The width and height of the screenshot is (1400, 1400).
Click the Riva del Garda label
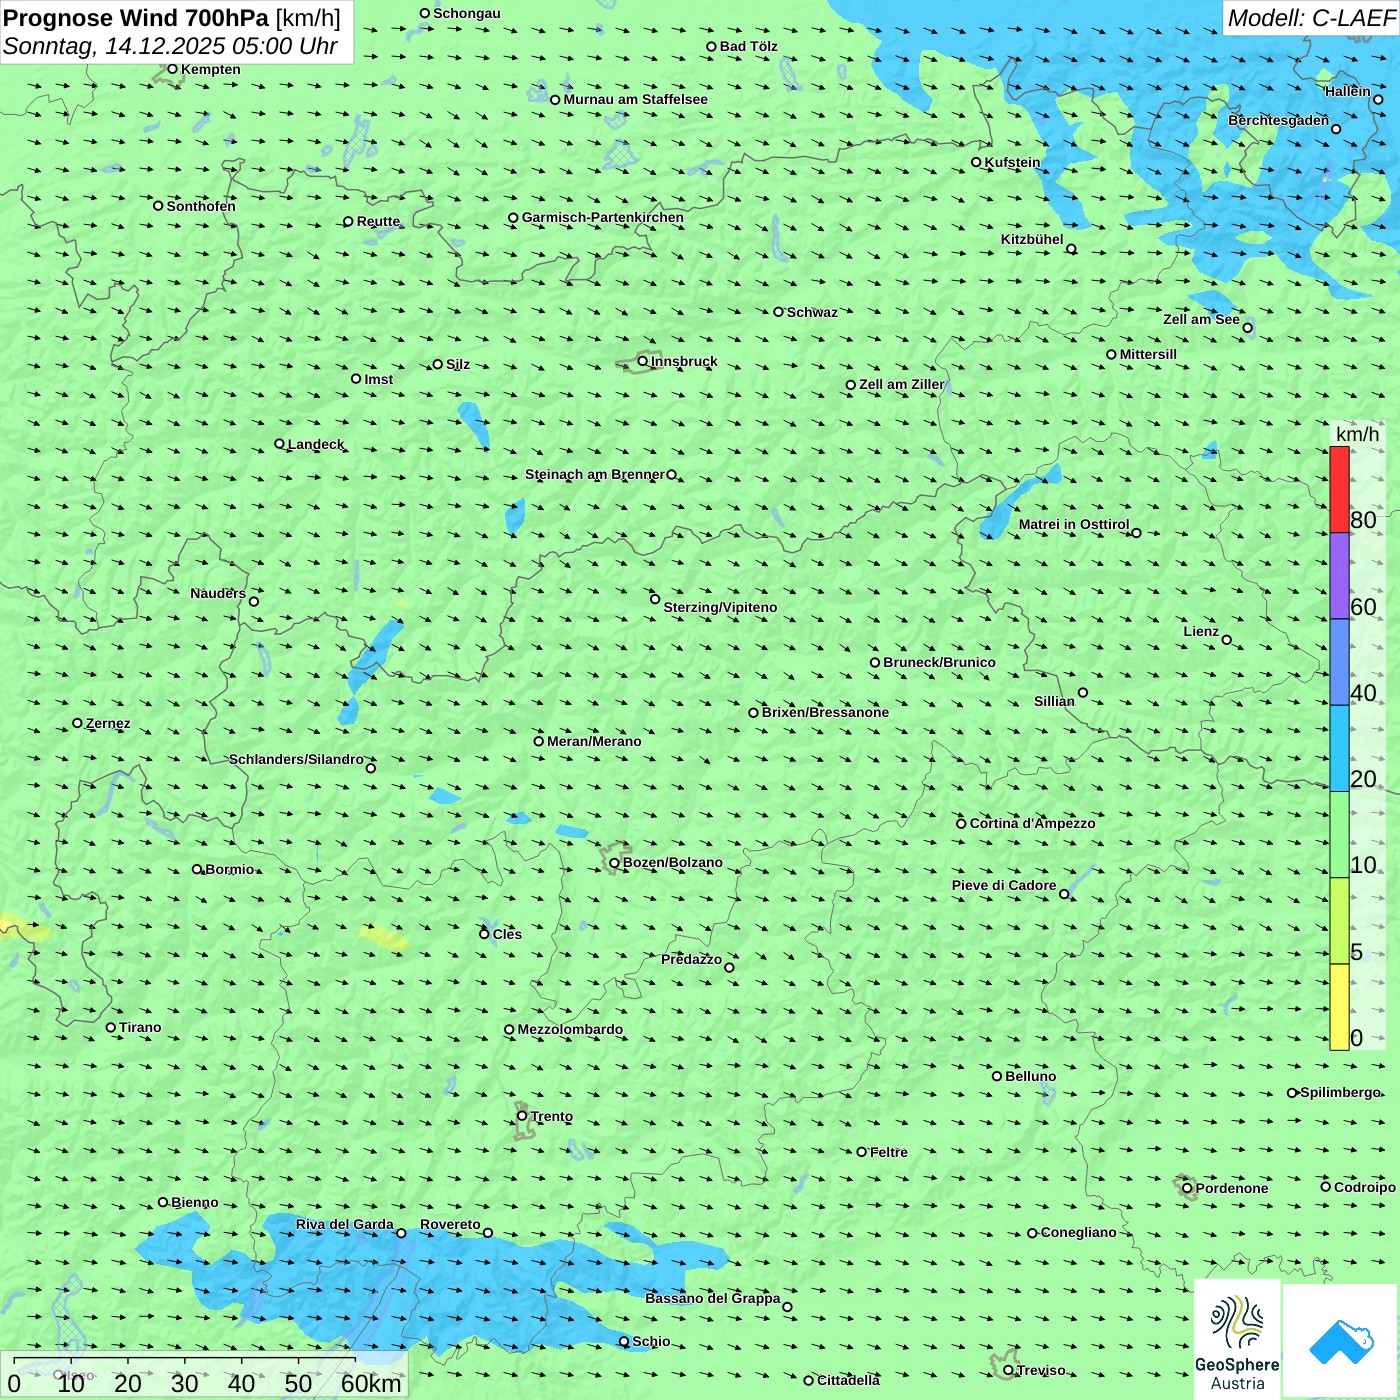point(345,1224)
